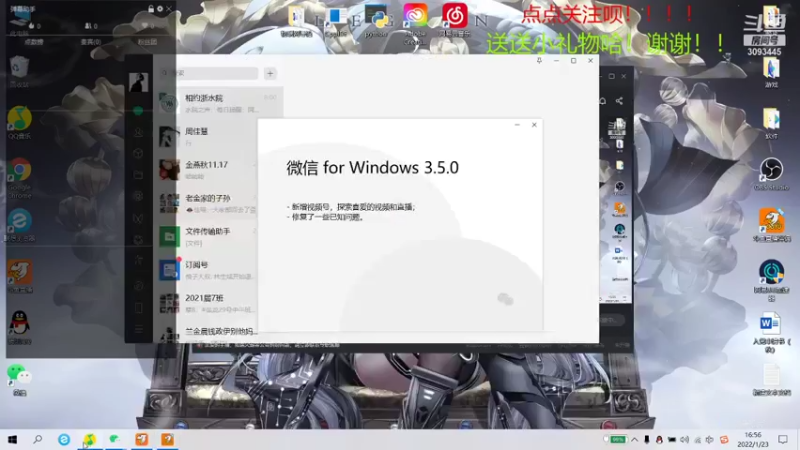Open the Channels butterfly icon in WeChat sidebar
The width and height of the screenshot is (800, 450).
pyautogui.click(x=138, y=218)
